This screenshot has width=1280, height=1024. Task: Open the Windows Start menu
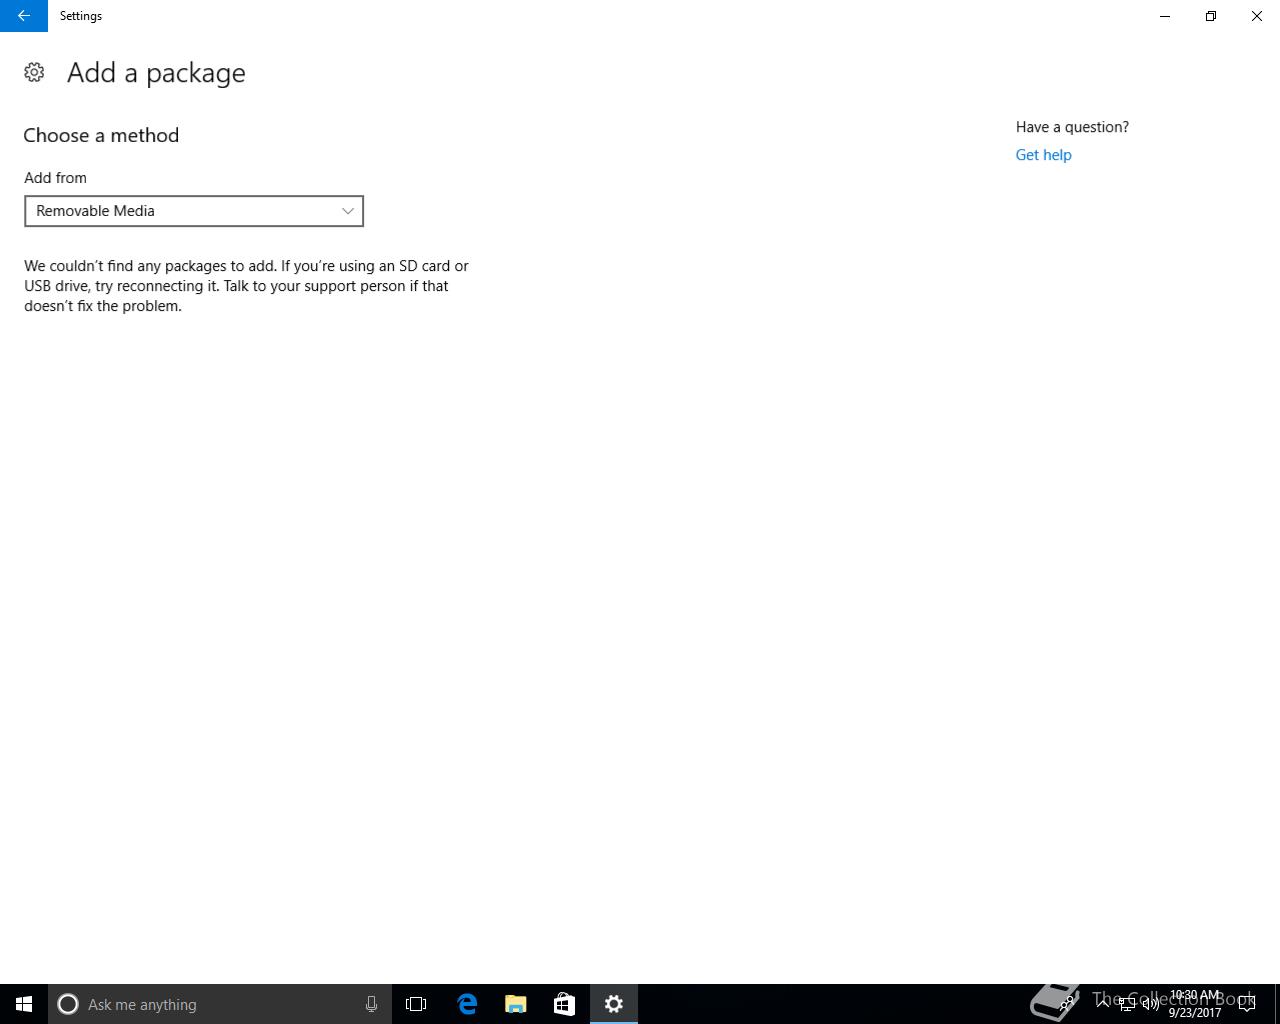pyautogui.click(x=24, y=1004)
